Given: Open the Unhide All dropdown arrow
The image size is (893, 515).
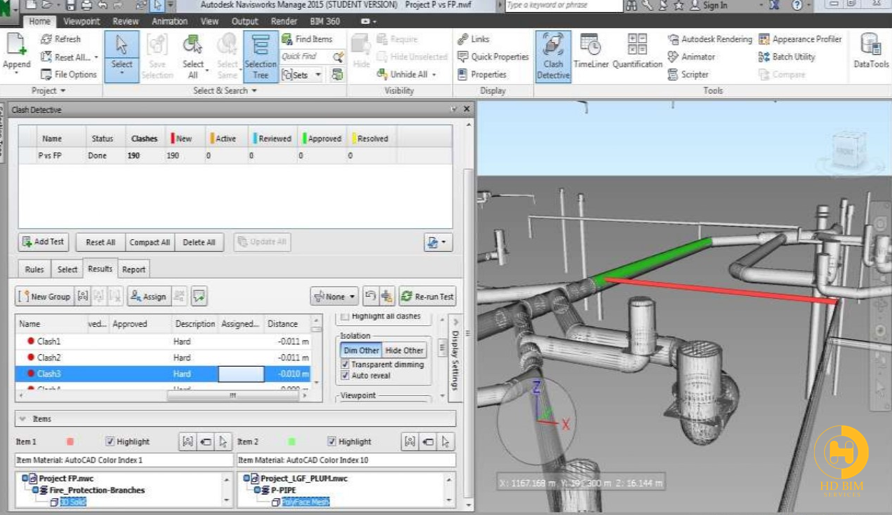Looking at the screenshot, I should [435, 75].
